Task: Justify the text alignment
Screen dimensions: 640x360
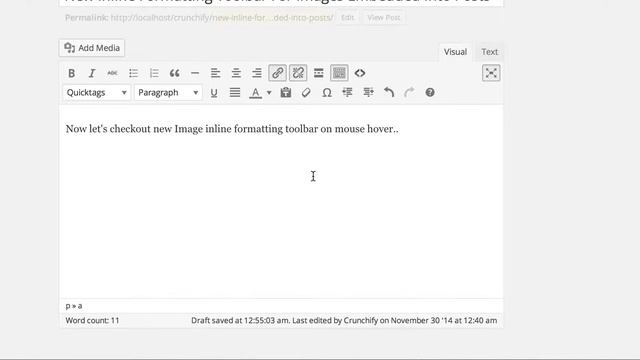Action: coord(235,93)
